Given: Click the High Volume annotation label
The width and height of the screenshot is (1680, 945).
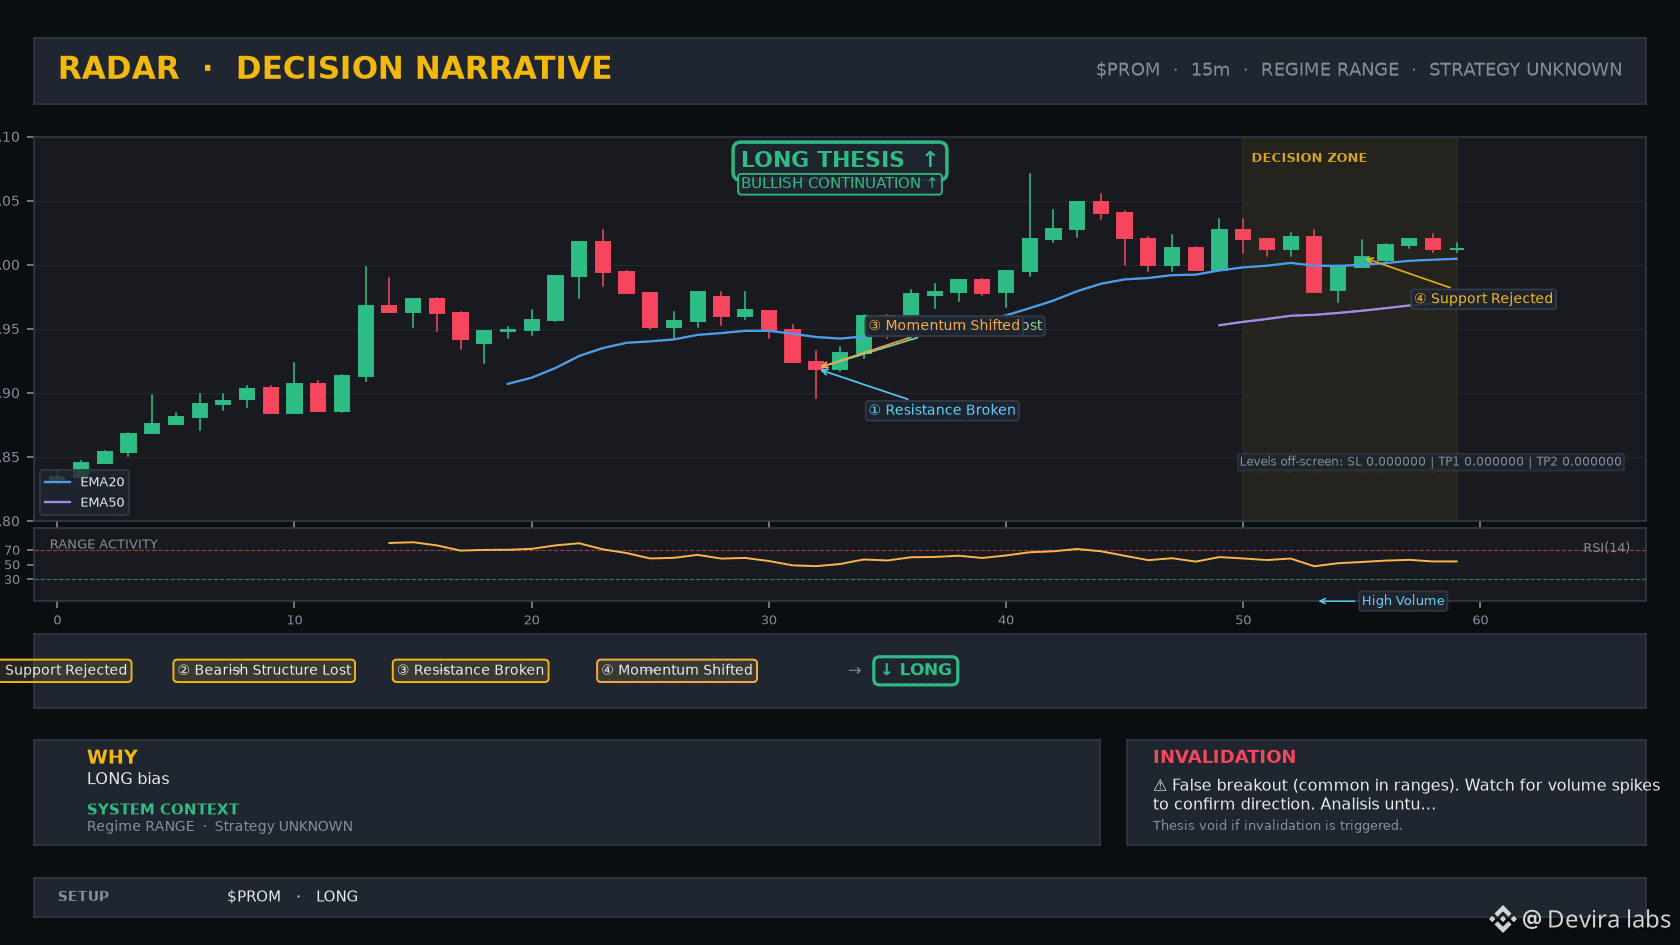Looking at the screenshot, I should [1403, 600].
